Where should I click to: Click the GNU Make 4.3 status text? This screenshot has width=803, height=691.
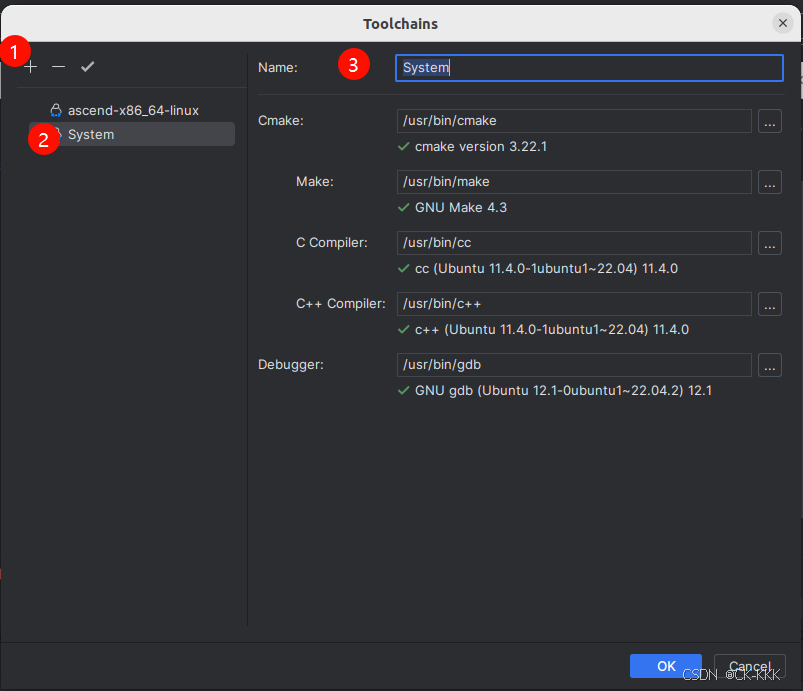point(461,207)
